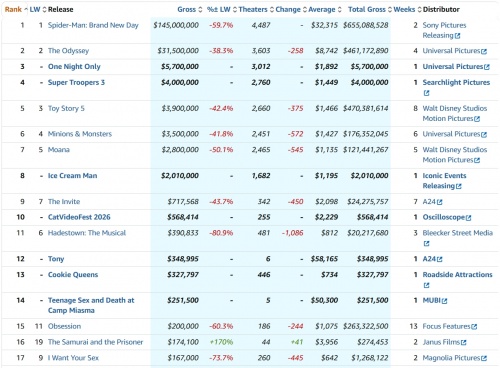Click external link icon beside Janus Films
The height and width of the screenshot is (368, 500).
pyautogui.click(x=464, y=342)
